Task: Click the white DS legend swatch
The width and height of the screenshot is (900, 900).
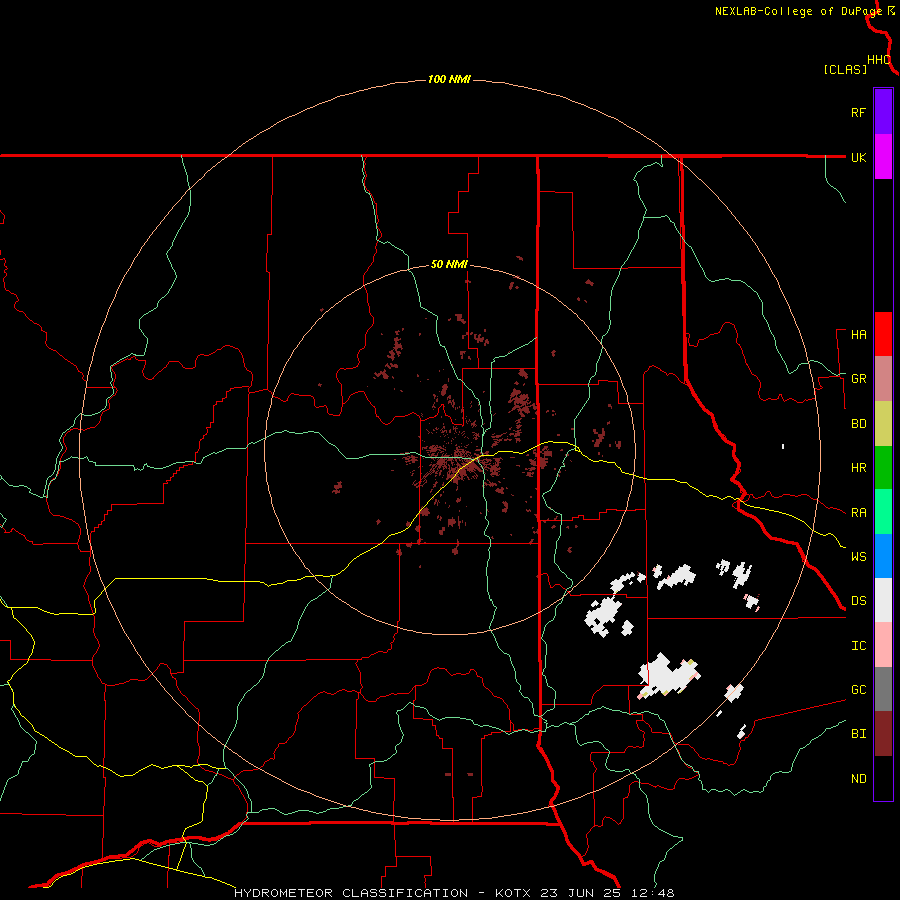Action: click(x=883, y=600)
